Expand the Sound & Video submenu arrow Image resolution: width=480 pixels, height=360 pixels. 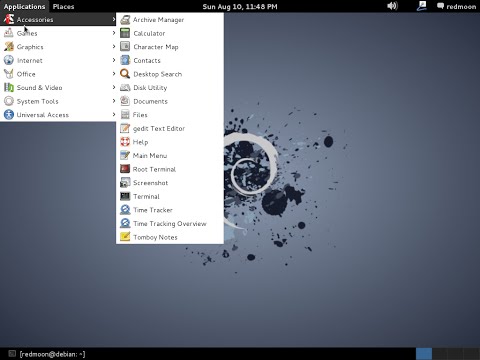114,87
